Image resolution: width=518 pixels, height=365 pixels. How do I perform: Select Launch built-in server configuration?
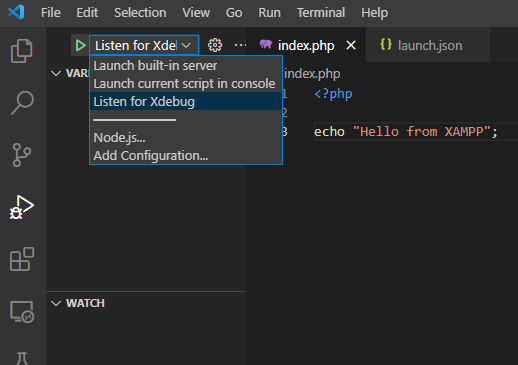[x=186, y=66]
